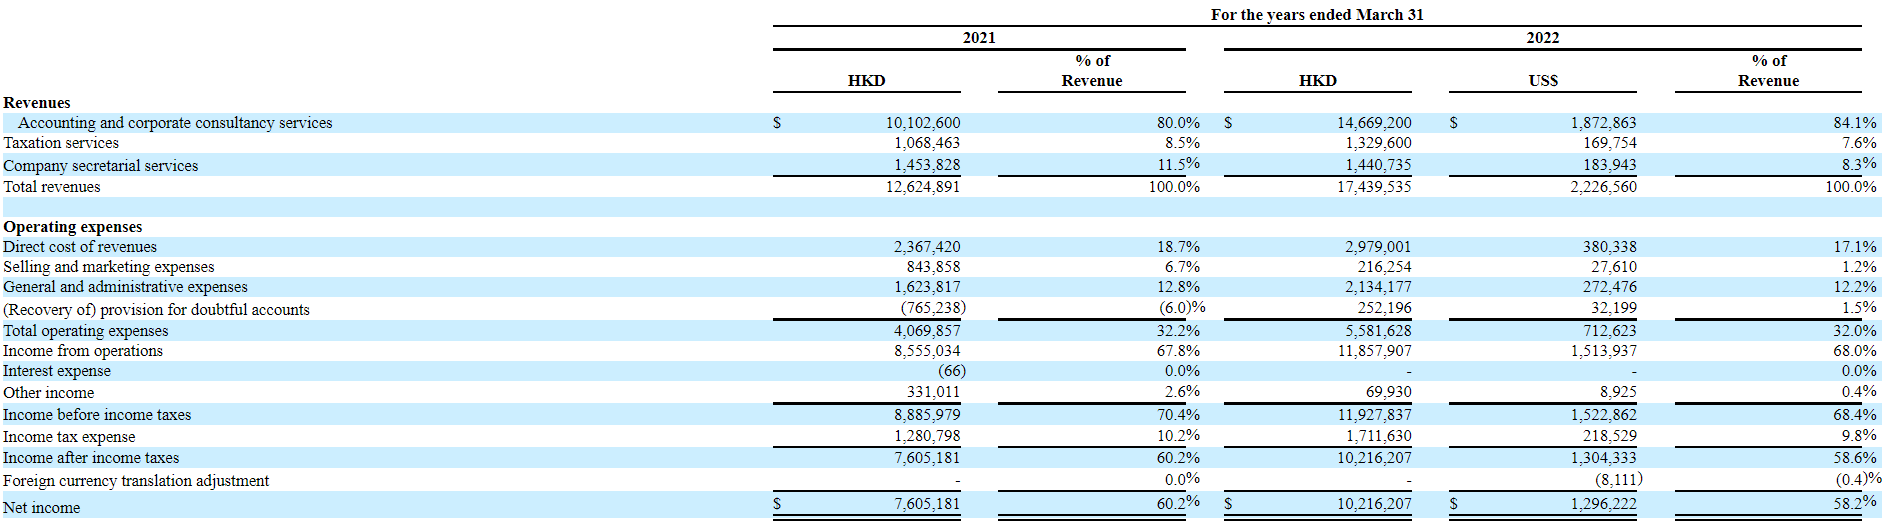This screenshot has width=1885, height=530.
Task: Click the company secretarial US$ value 183,943
Action: (x=1609, y=166)
